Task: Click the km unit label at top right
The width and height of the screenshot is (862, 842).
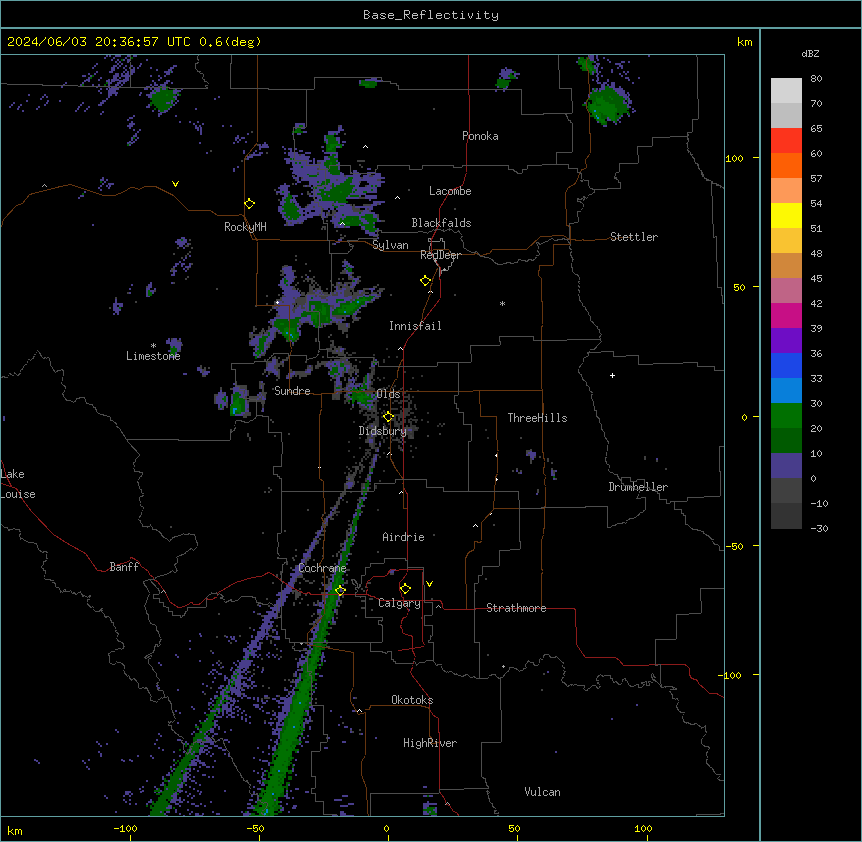Action: tap(745, 42)
